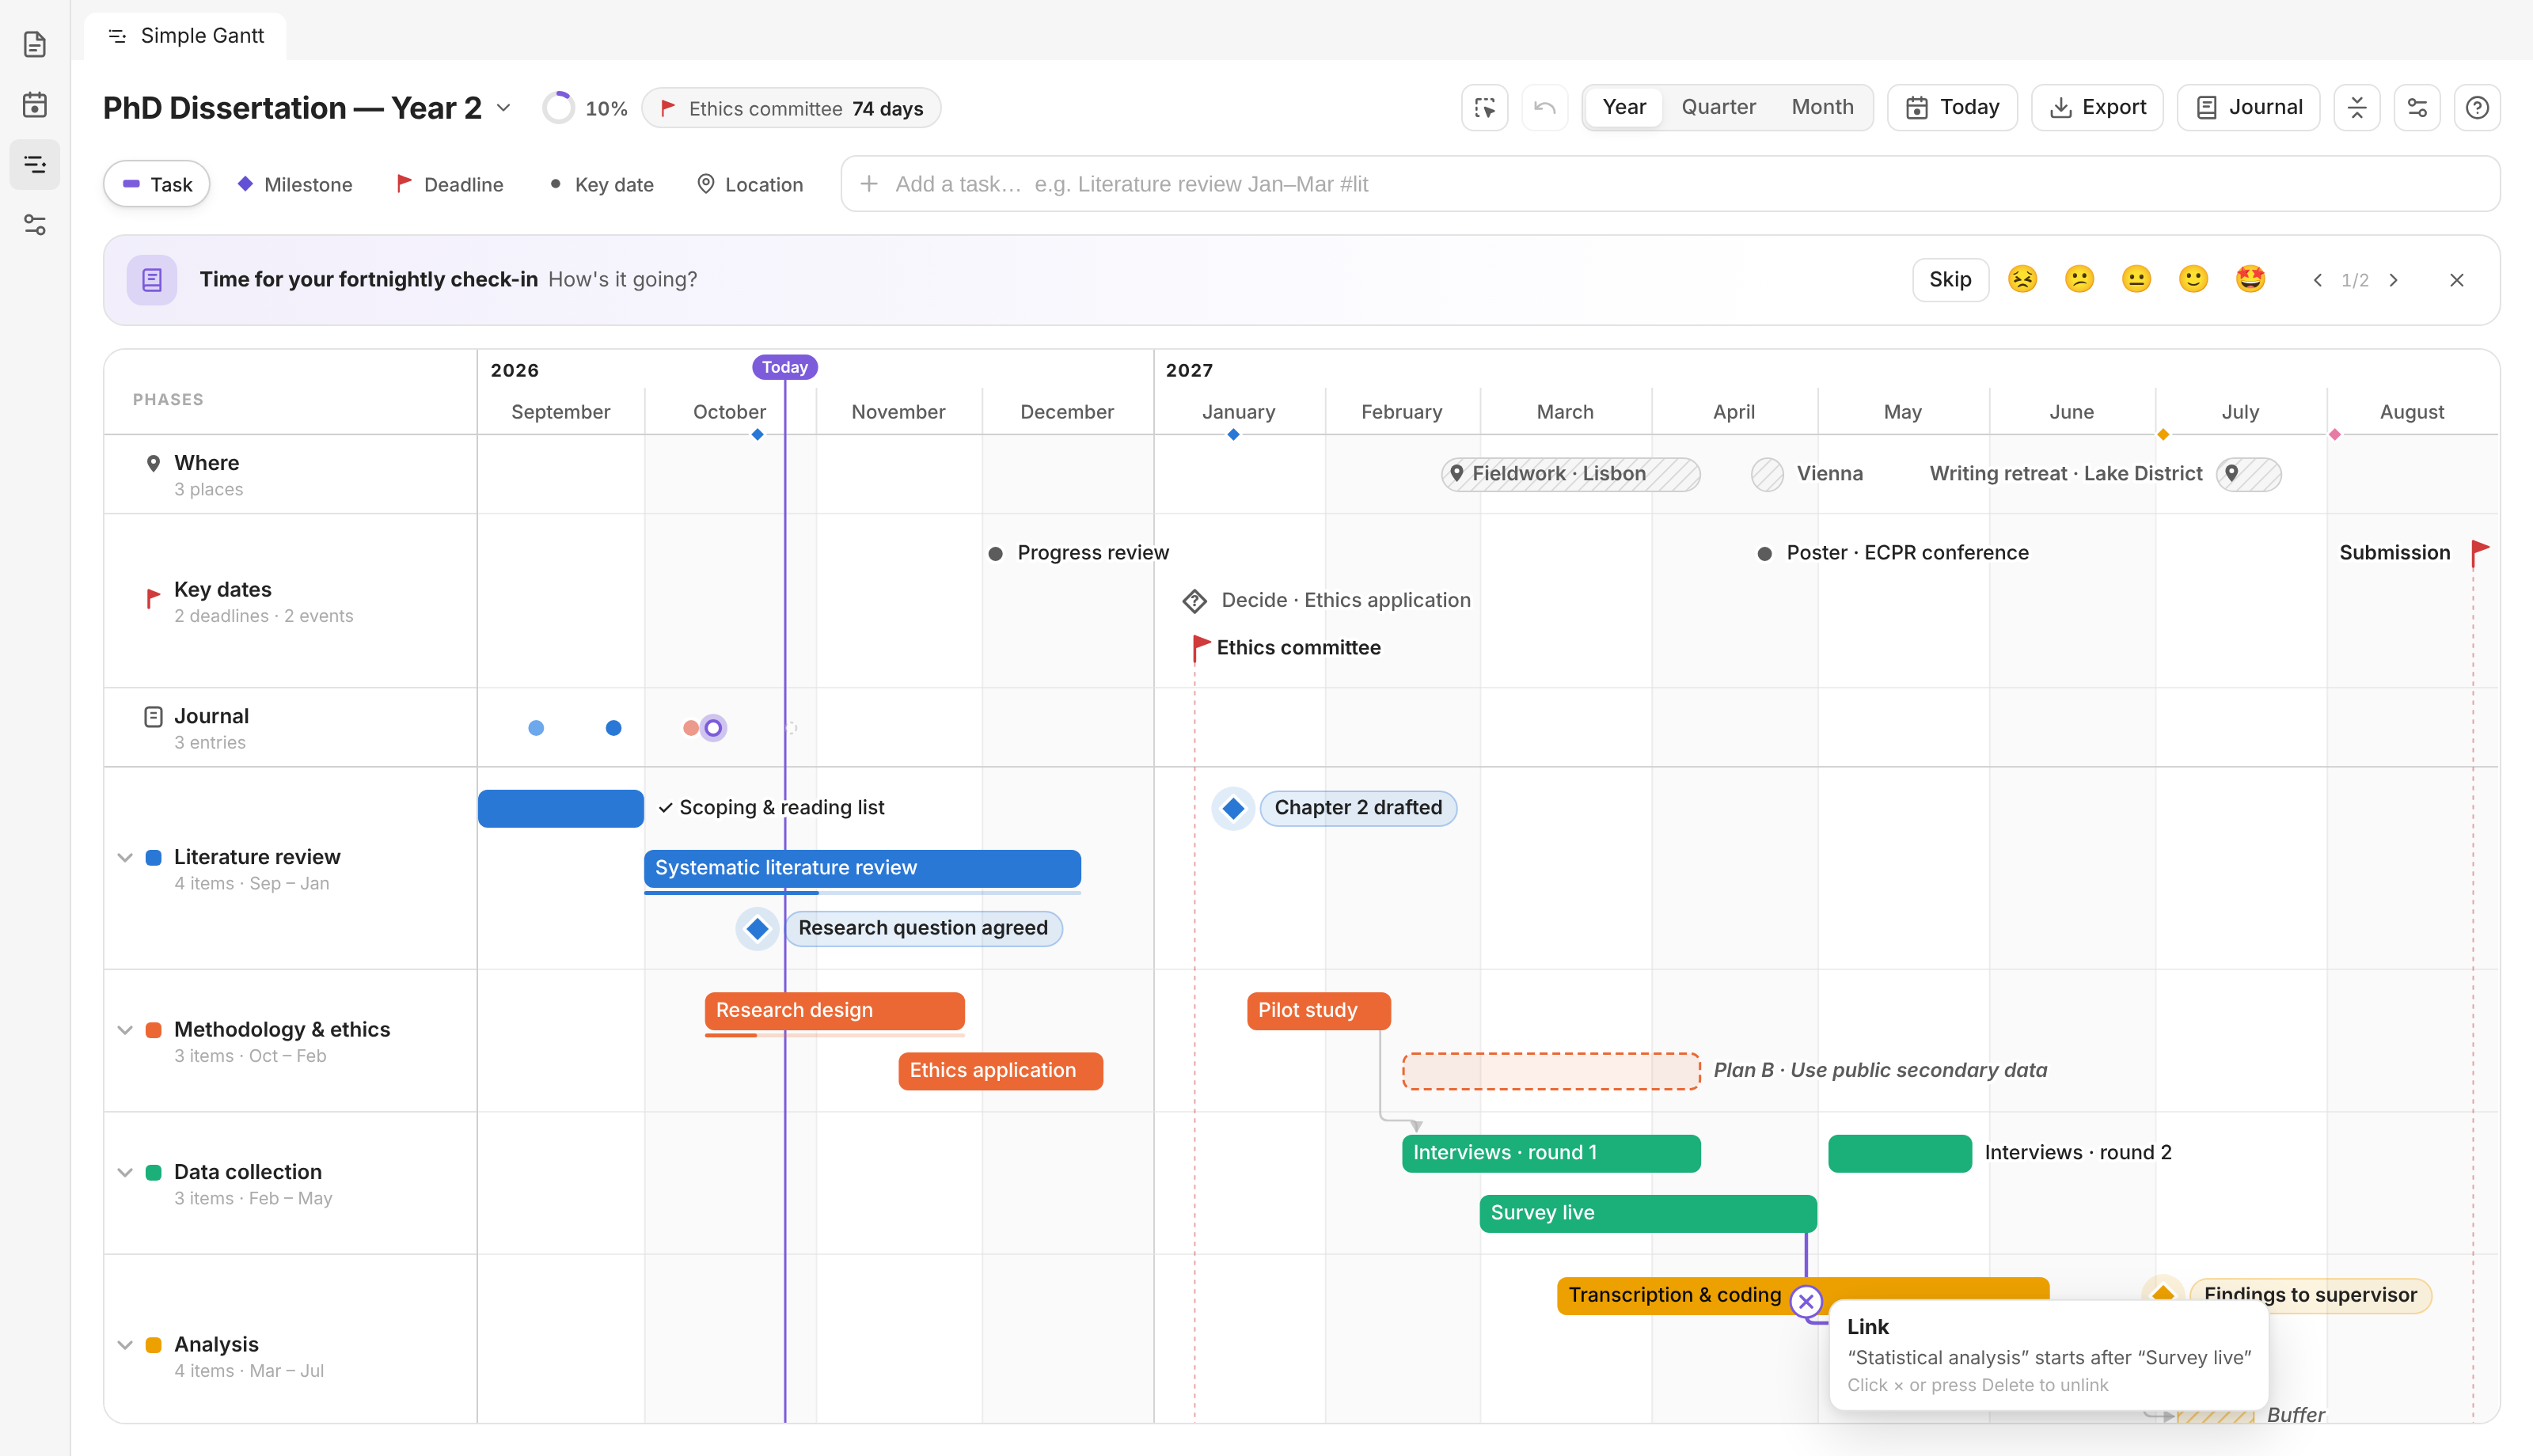This screenshot has height=1456, width=2533.
Task: Click the Export button
Action: click(2097, 107)
